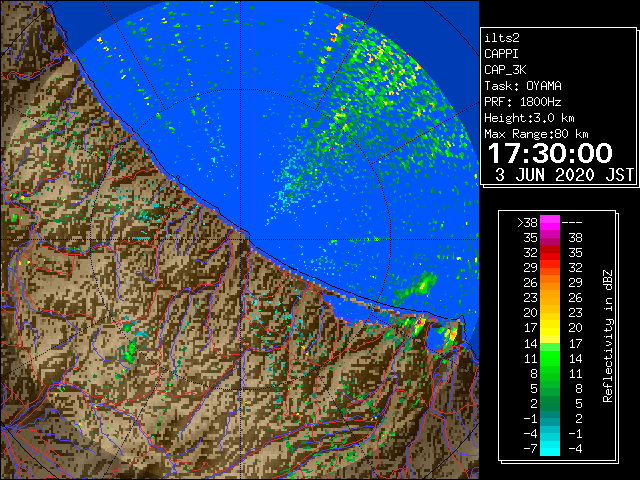Click the '-7' legend label
Image resolution: width=640 pixels, height=480 pixels.
530,448
